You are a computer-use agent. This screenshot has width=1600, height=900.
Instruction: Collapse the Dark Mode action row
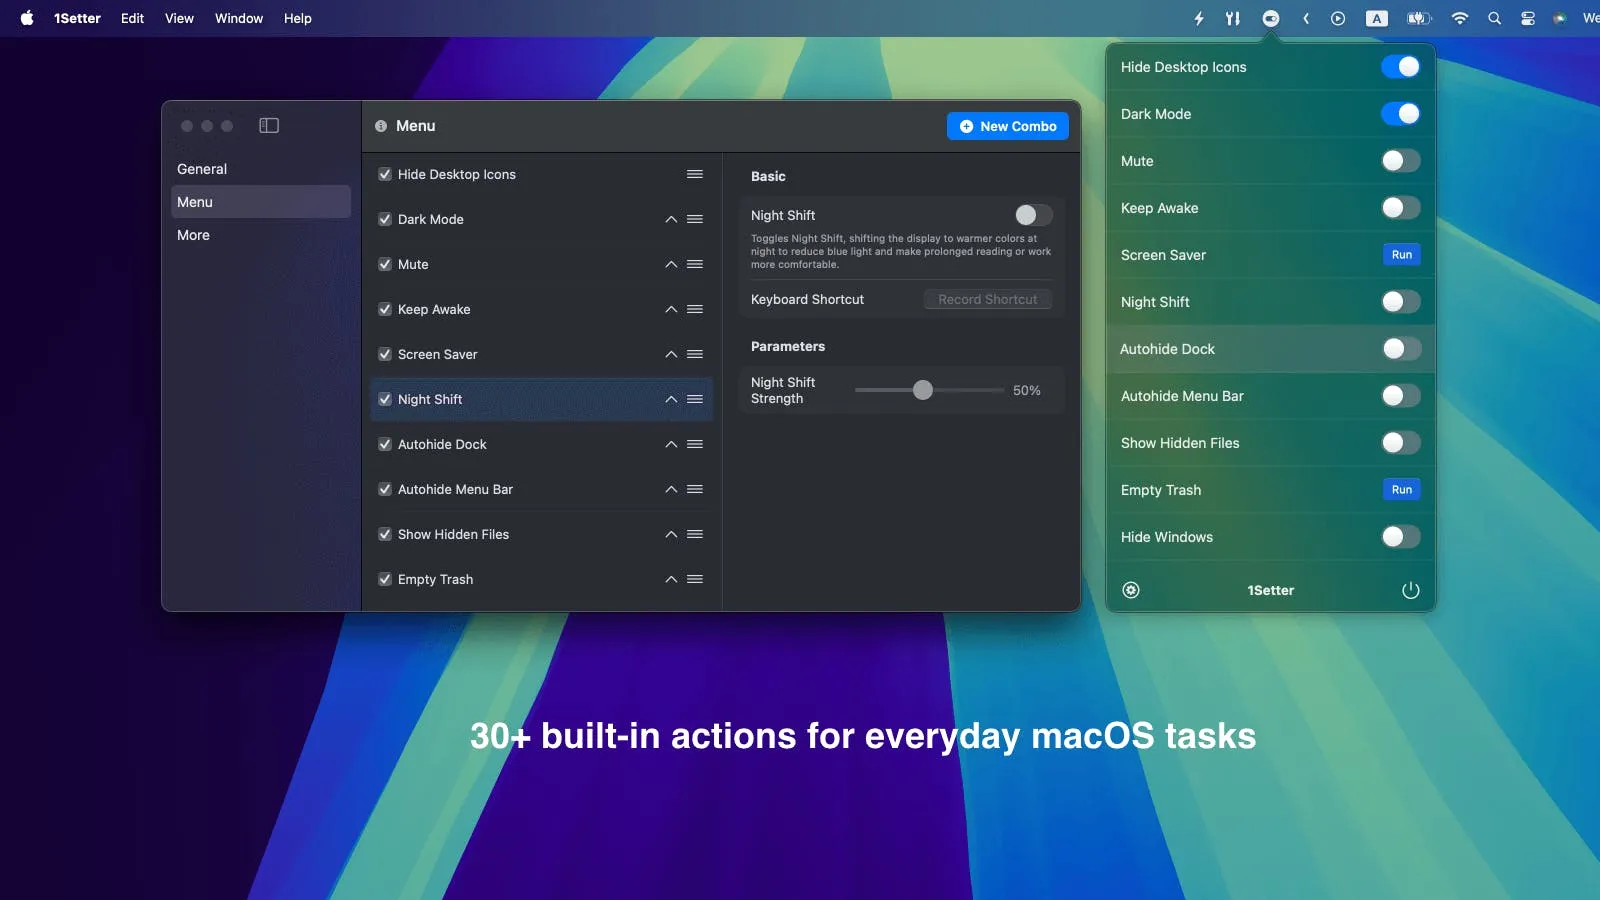tap(671, 219)
